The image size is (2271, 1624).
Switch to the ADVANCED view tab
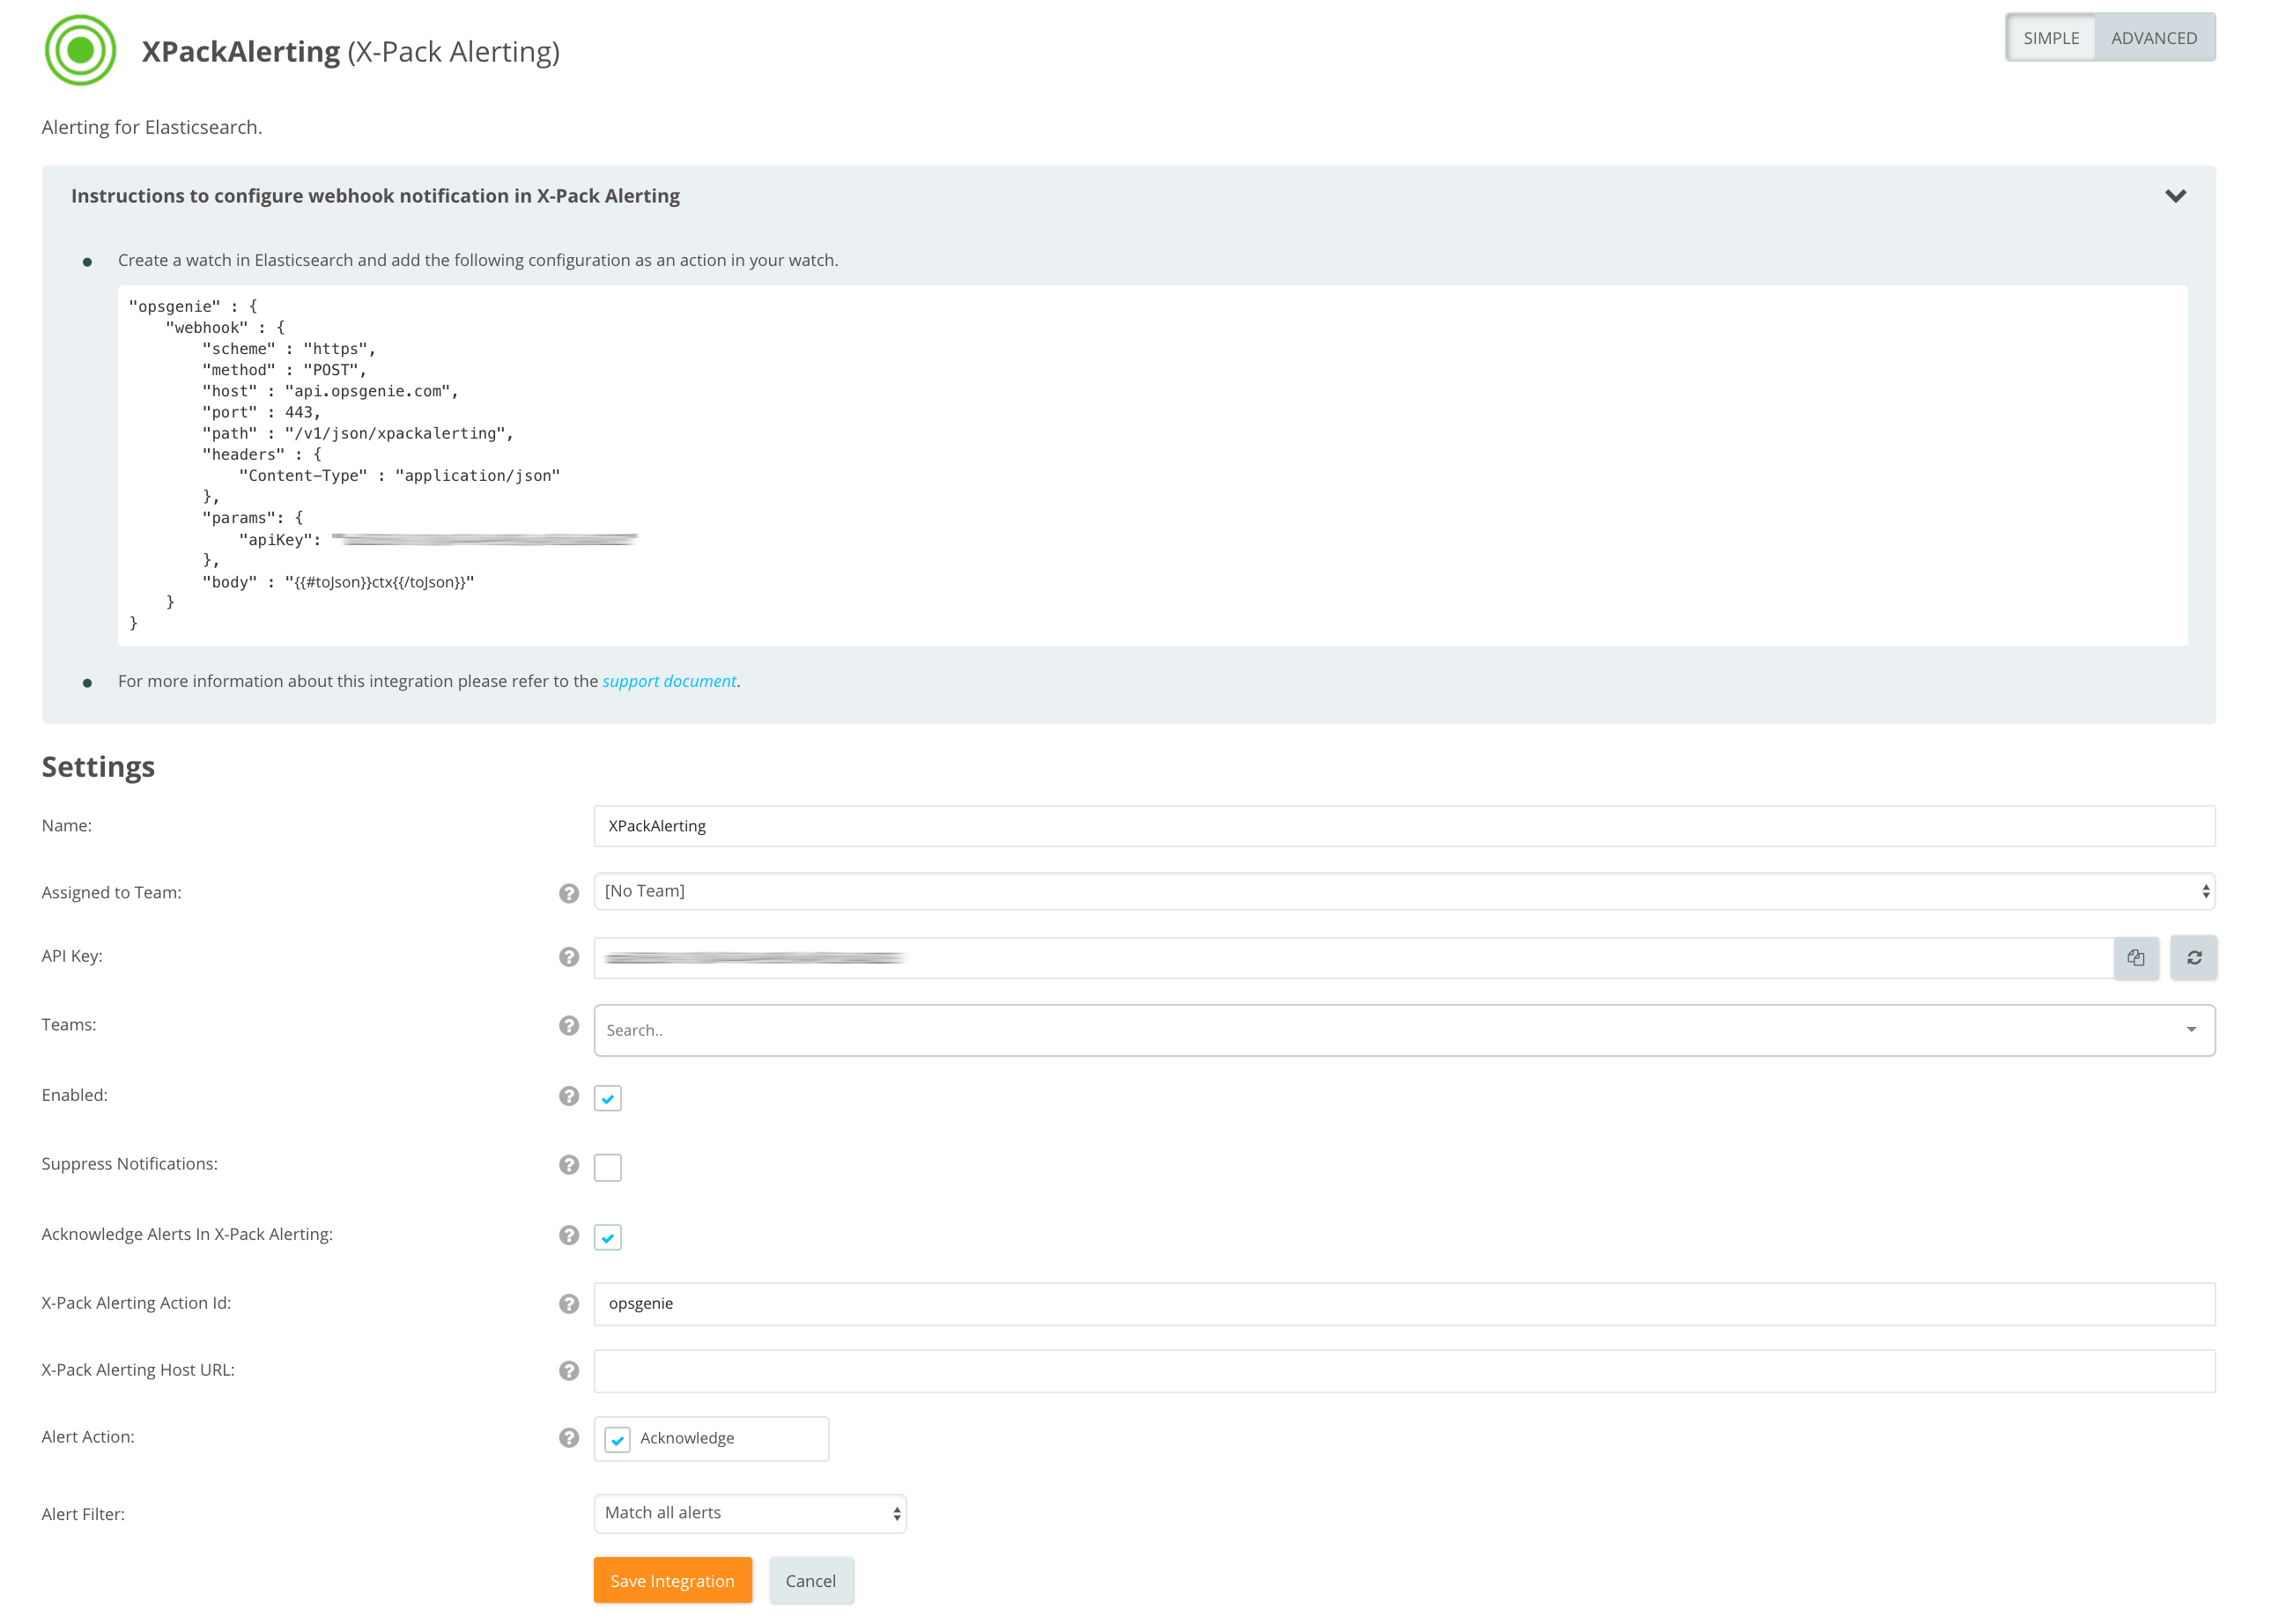tap(2153, 38)
